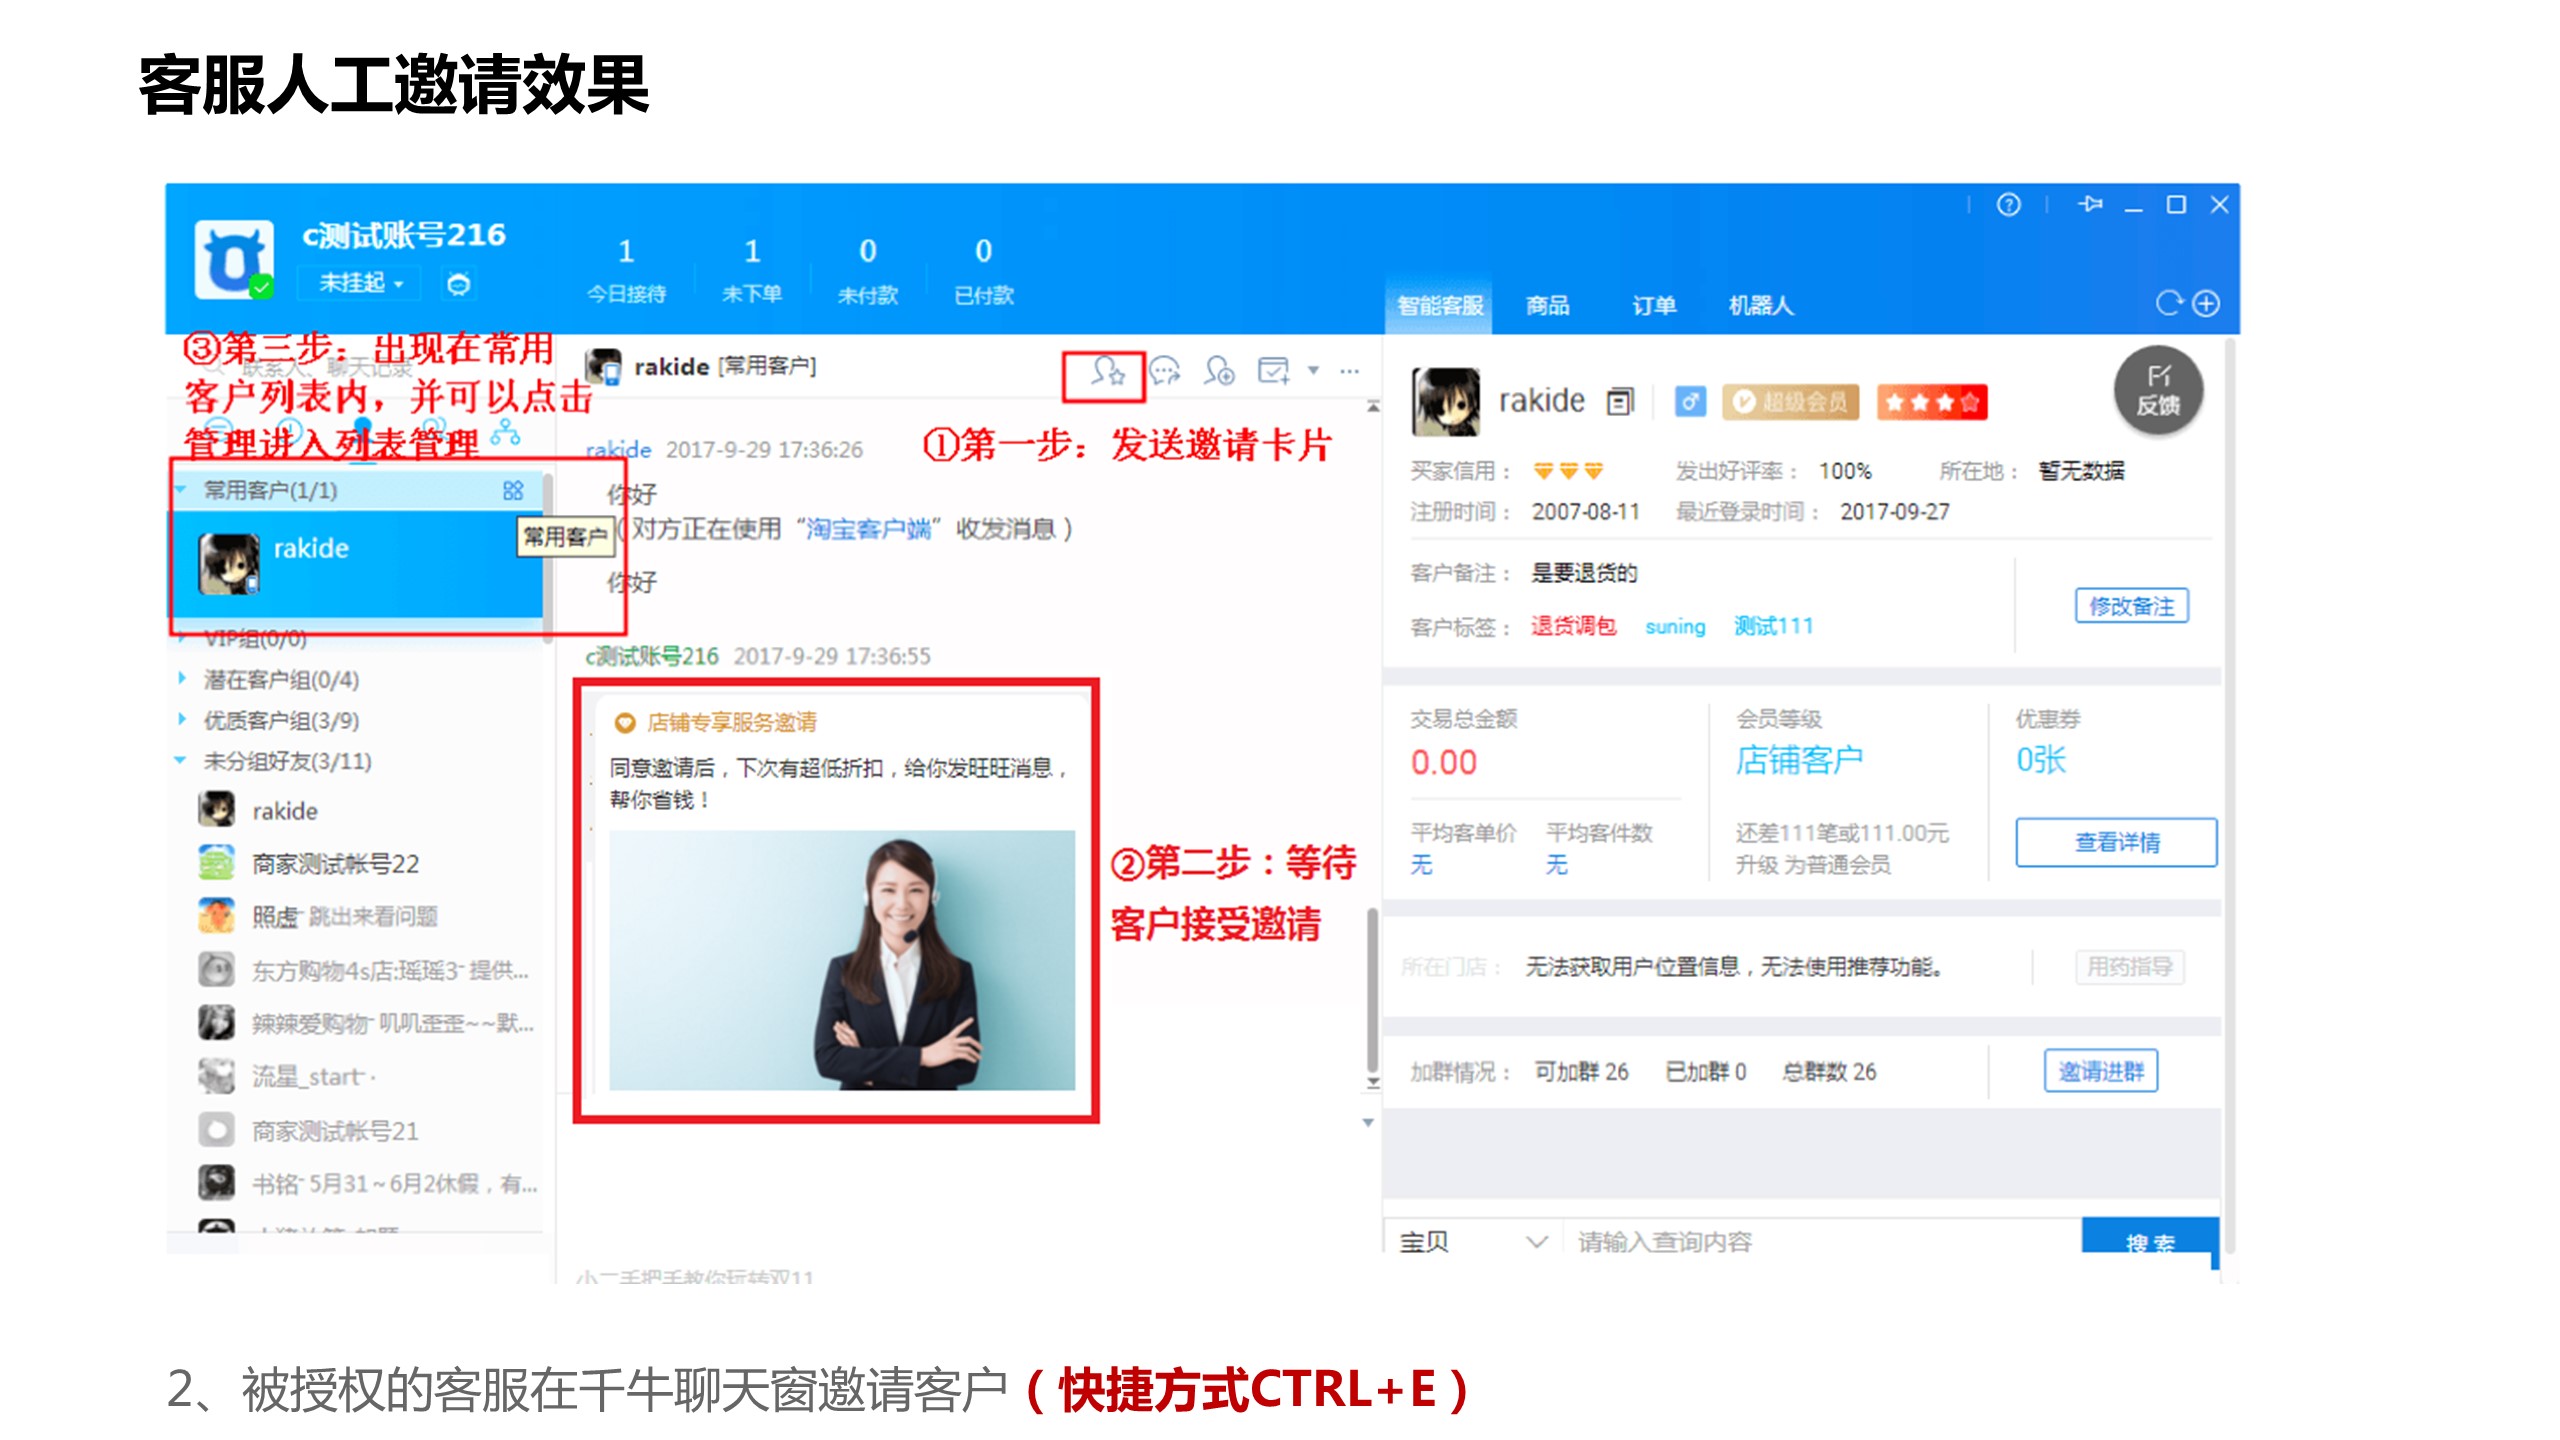This screenshot has height=1440, width=2560.
Task: Click the 店铺专享服务邀请 card title
Action: pyautogui.click(x=731, y=722)
